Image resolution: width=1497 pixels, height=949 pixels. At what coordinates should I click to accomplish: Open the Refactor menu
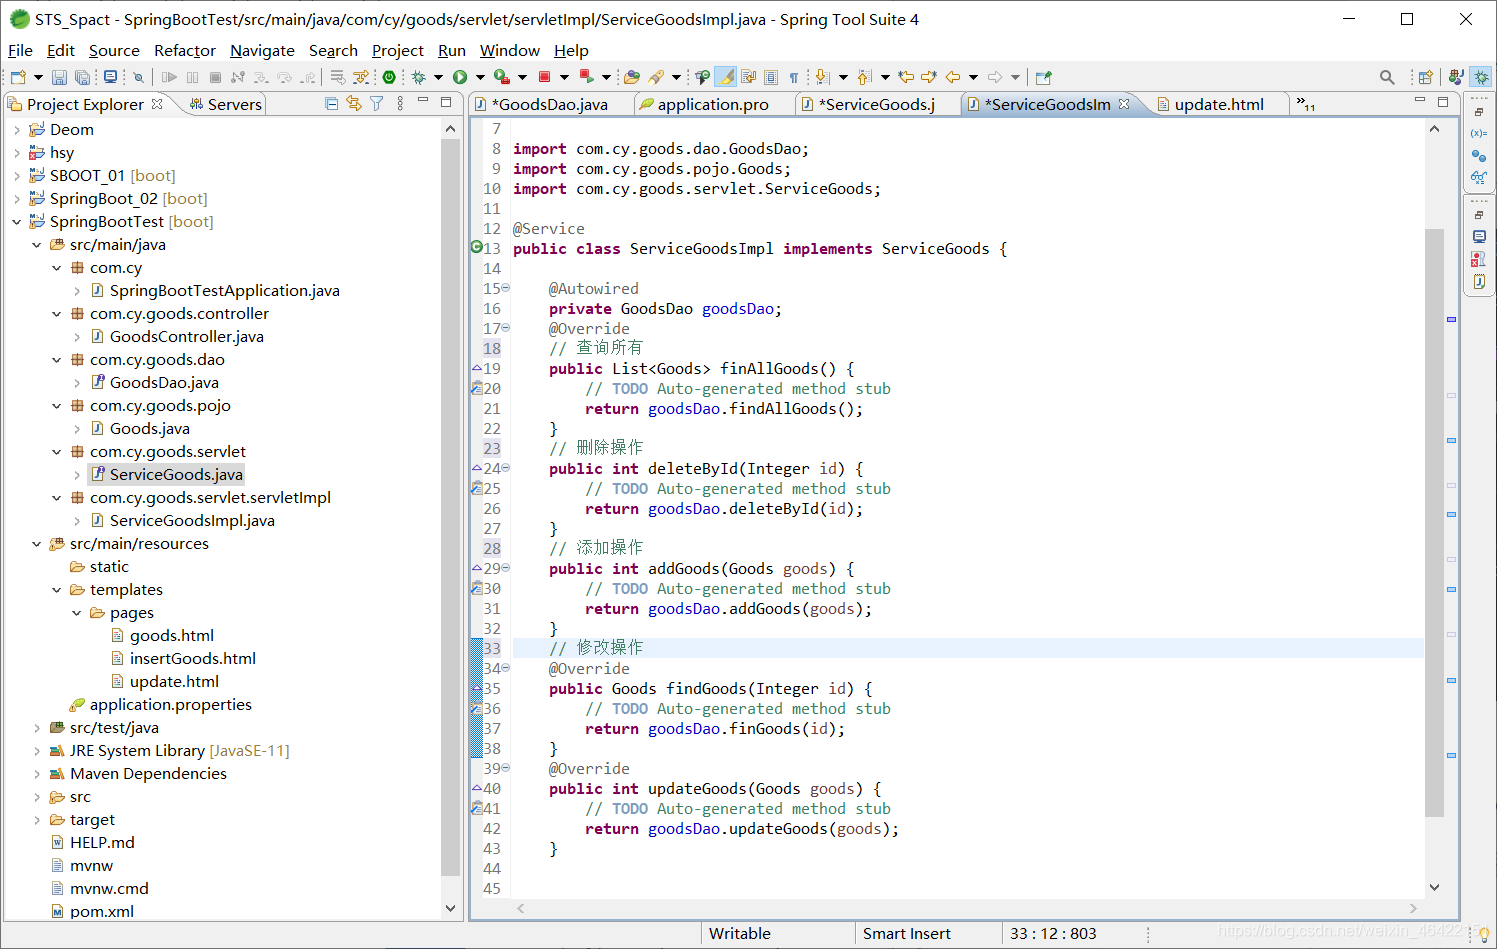click(x=185, y=50)
